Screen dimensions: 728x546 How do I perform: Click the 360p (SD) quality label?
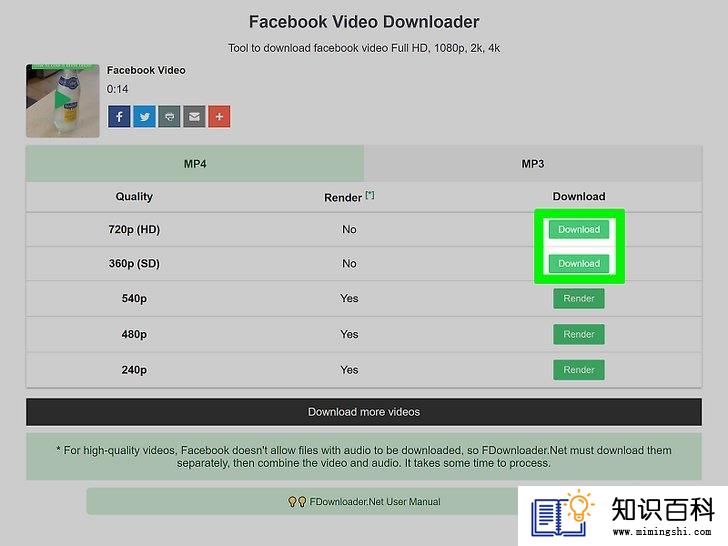click(134, 264)
